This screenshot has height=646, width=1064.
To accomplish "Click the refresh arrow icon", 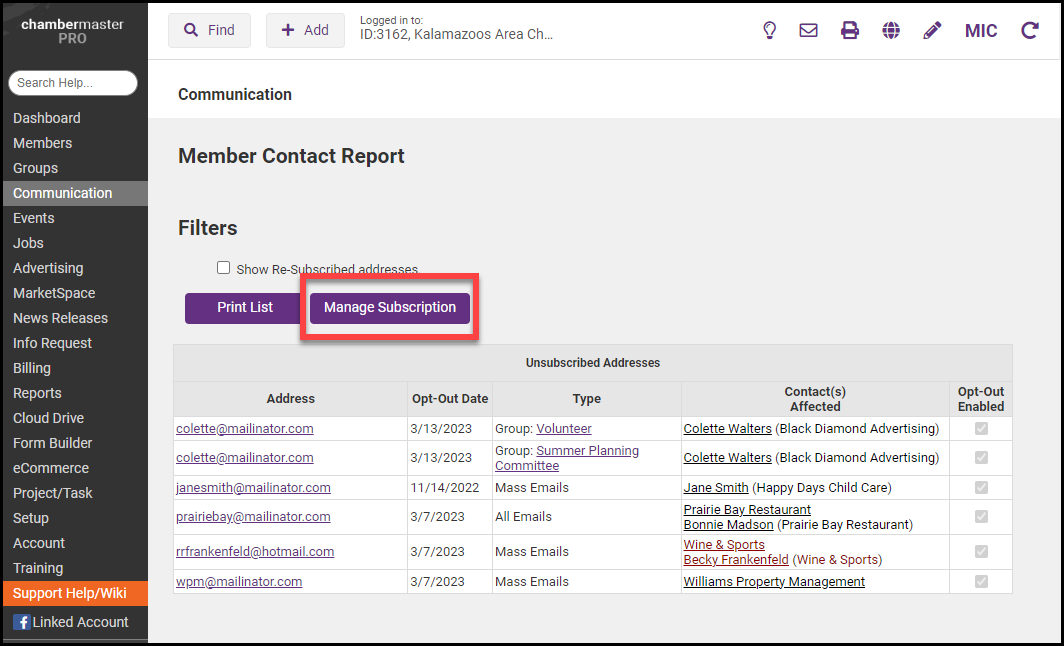I will point(1029,30).
